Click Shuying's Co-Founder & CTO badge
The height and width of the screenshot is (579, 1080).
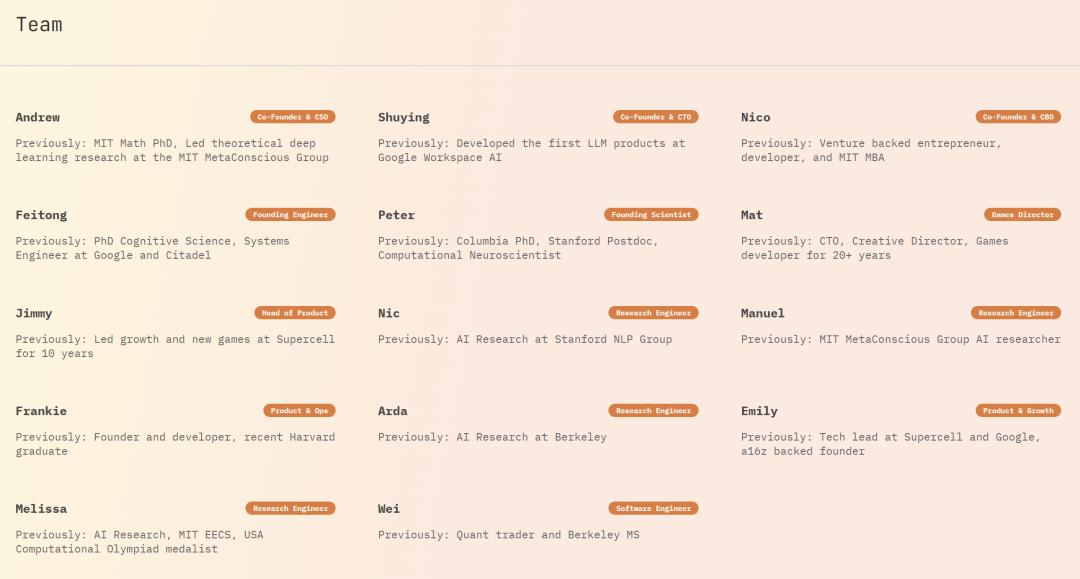click(655, 117)
